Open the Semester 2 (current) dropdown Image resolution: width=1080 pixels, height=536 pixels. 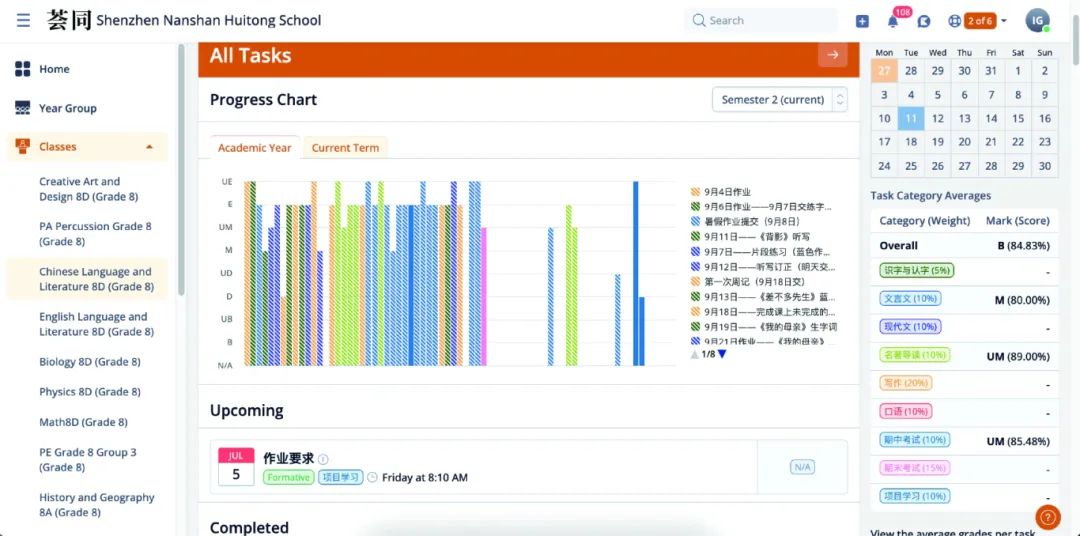click(779, 100)
